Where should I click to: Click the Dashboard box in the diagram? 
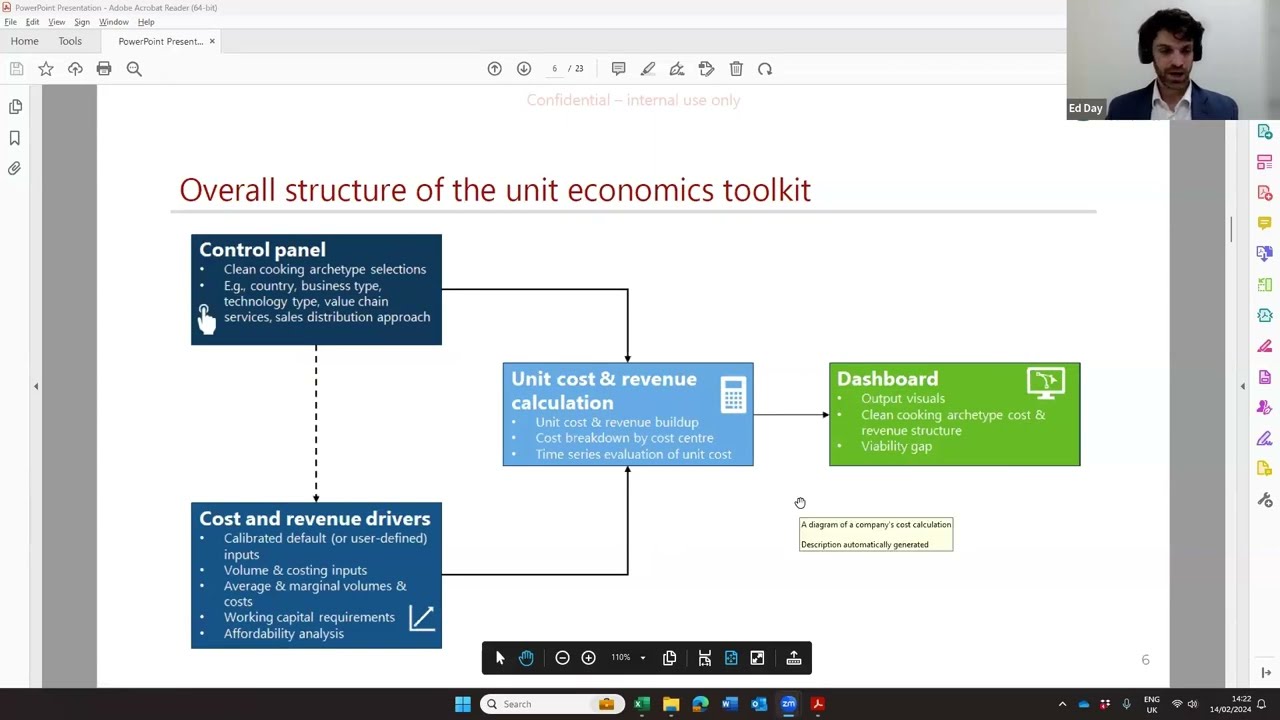pyautogui.click(x=954, y=414)
